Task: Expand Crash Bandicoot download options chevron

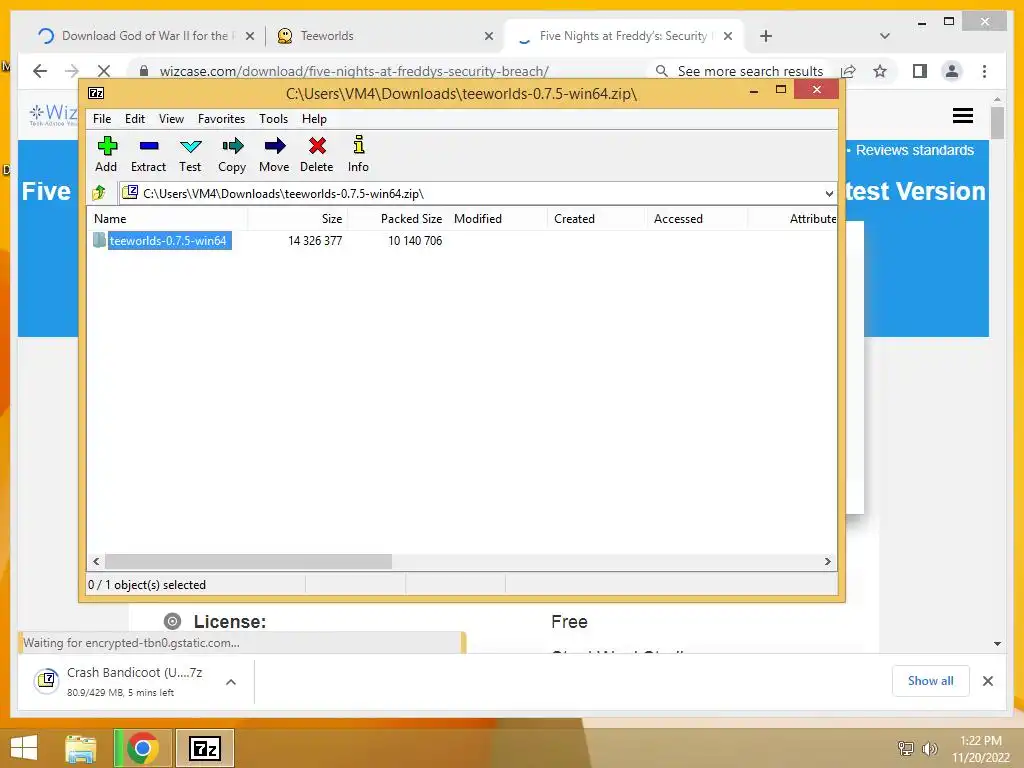Action: pos(231,682)
